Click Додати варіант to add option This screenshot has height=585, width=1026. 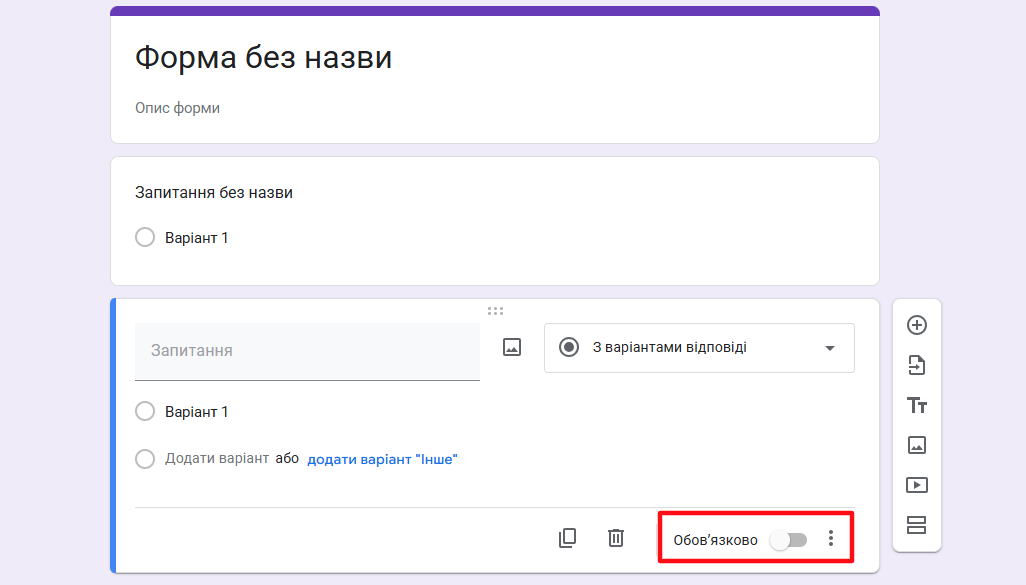[217, 458]
